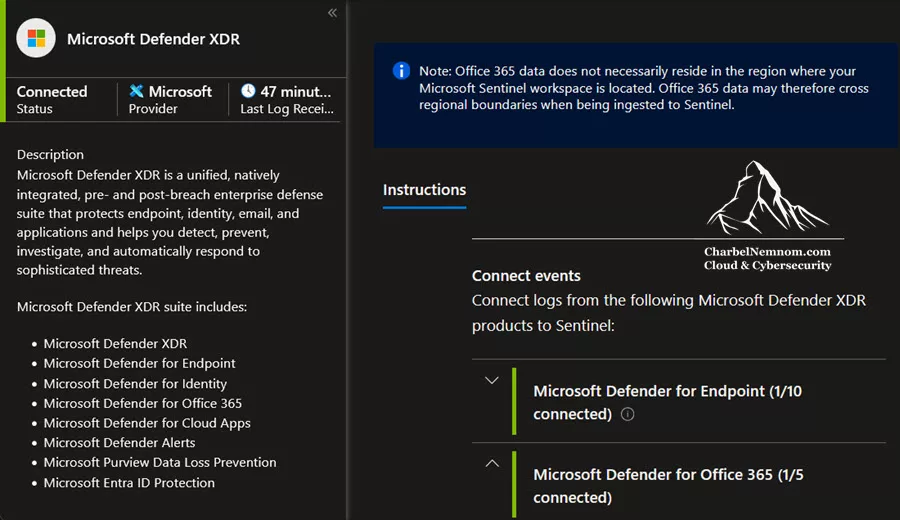Screen dimensions: 900x520
Task: Collapse the left panel with double chevron
Action: pos(332,13)
